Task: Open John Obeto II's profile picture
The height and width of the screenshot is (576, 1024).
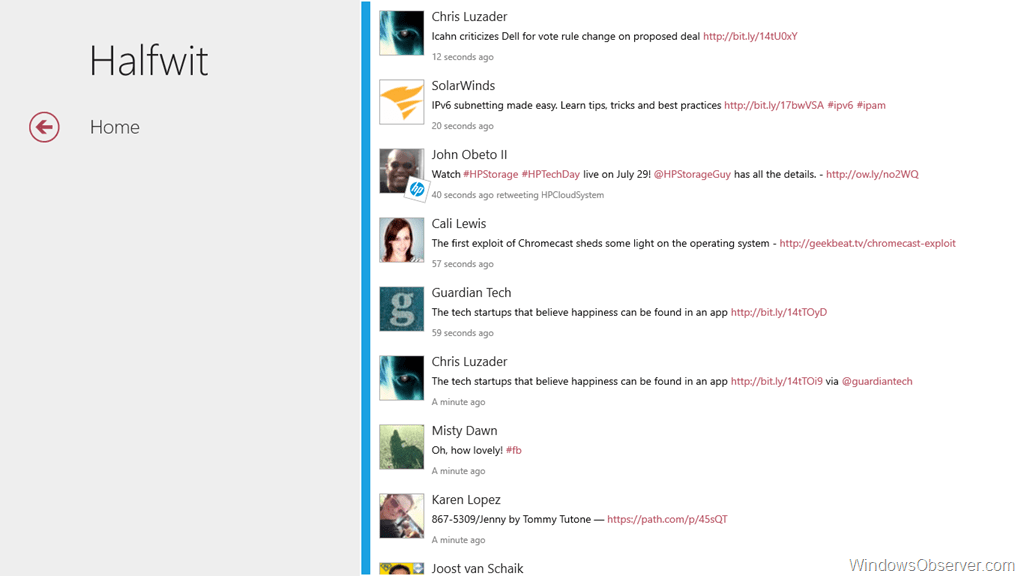Action: pos(400,170)
